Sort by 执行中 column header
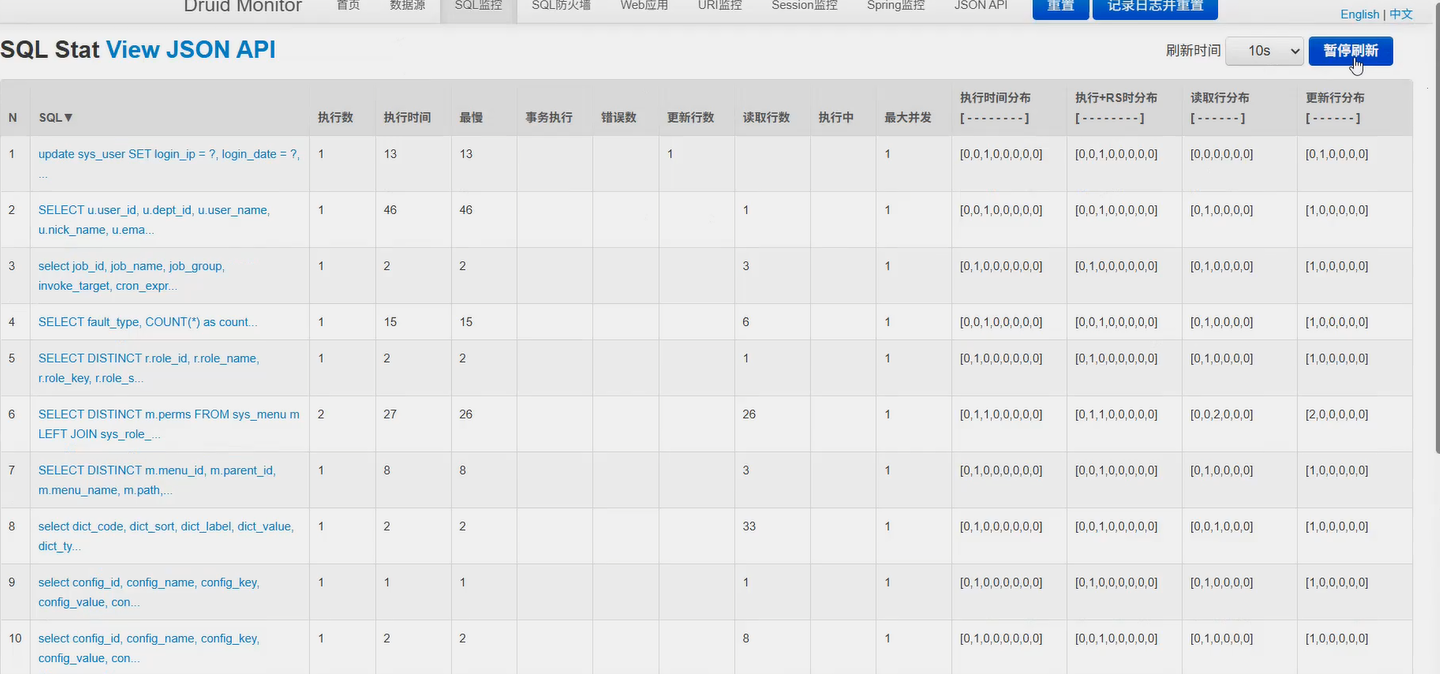Viewport: 1440px width, 674px height. [x=836, y=118]
